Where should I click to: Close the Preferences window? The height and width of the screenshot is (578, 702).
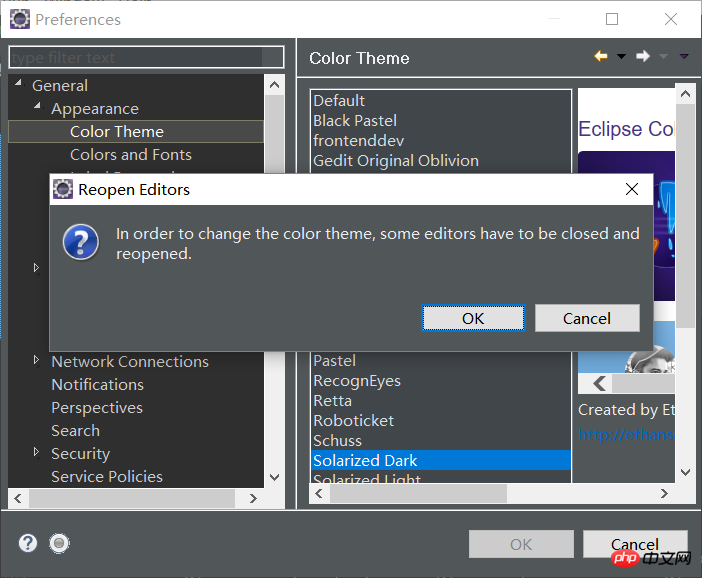pos(671,19)
